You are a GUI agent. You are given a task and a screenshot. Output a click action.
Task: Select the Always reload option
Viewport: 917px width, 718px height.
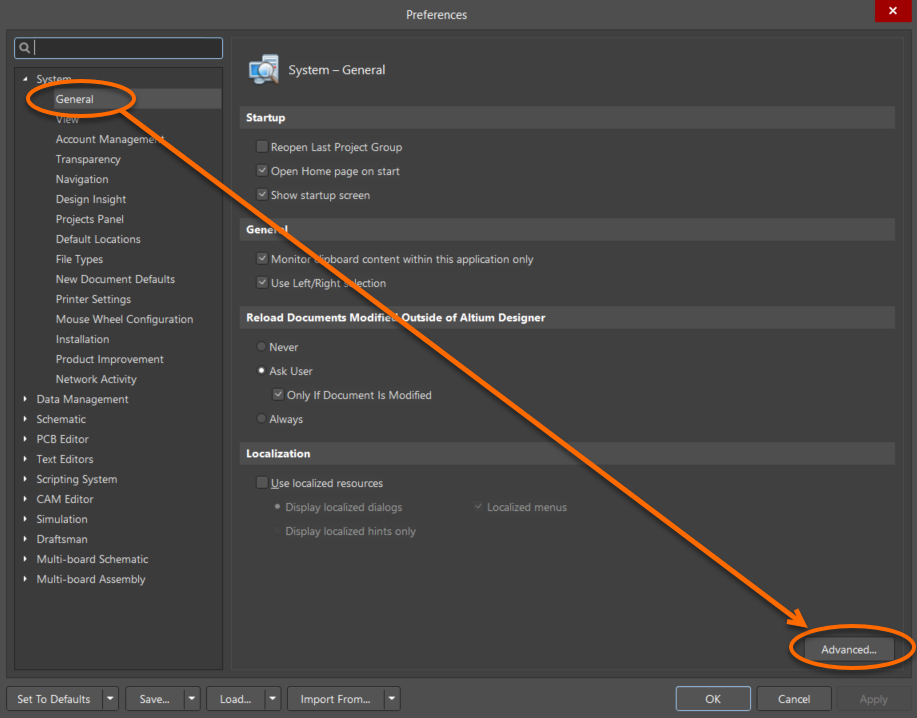pos(261,419)
